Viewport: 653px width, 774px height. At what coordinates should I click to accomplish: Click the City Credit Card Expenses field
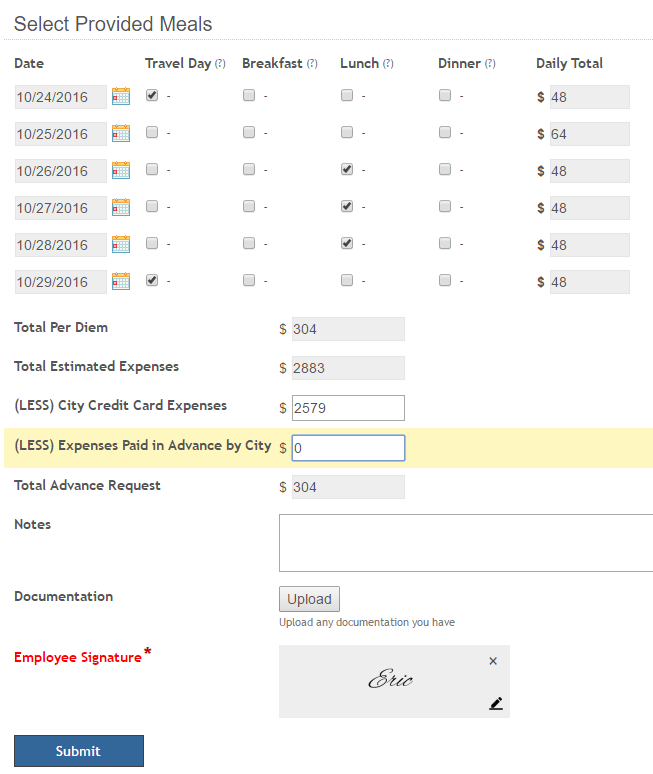click(347, 408)
